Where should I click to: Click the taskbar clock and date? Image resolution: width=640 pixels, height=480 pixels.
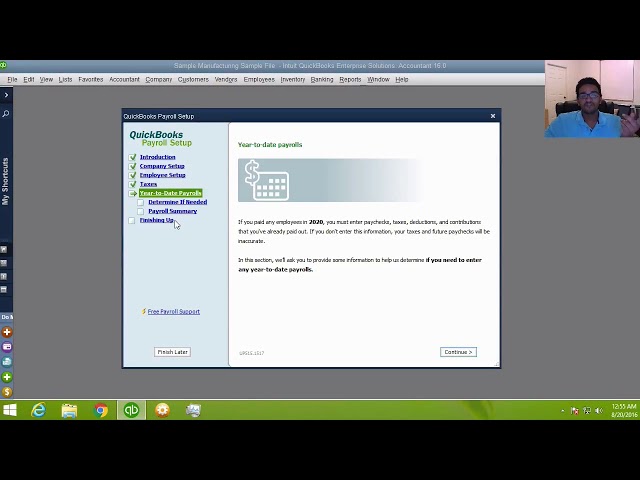pyautogui.click(x=624, y=410)
